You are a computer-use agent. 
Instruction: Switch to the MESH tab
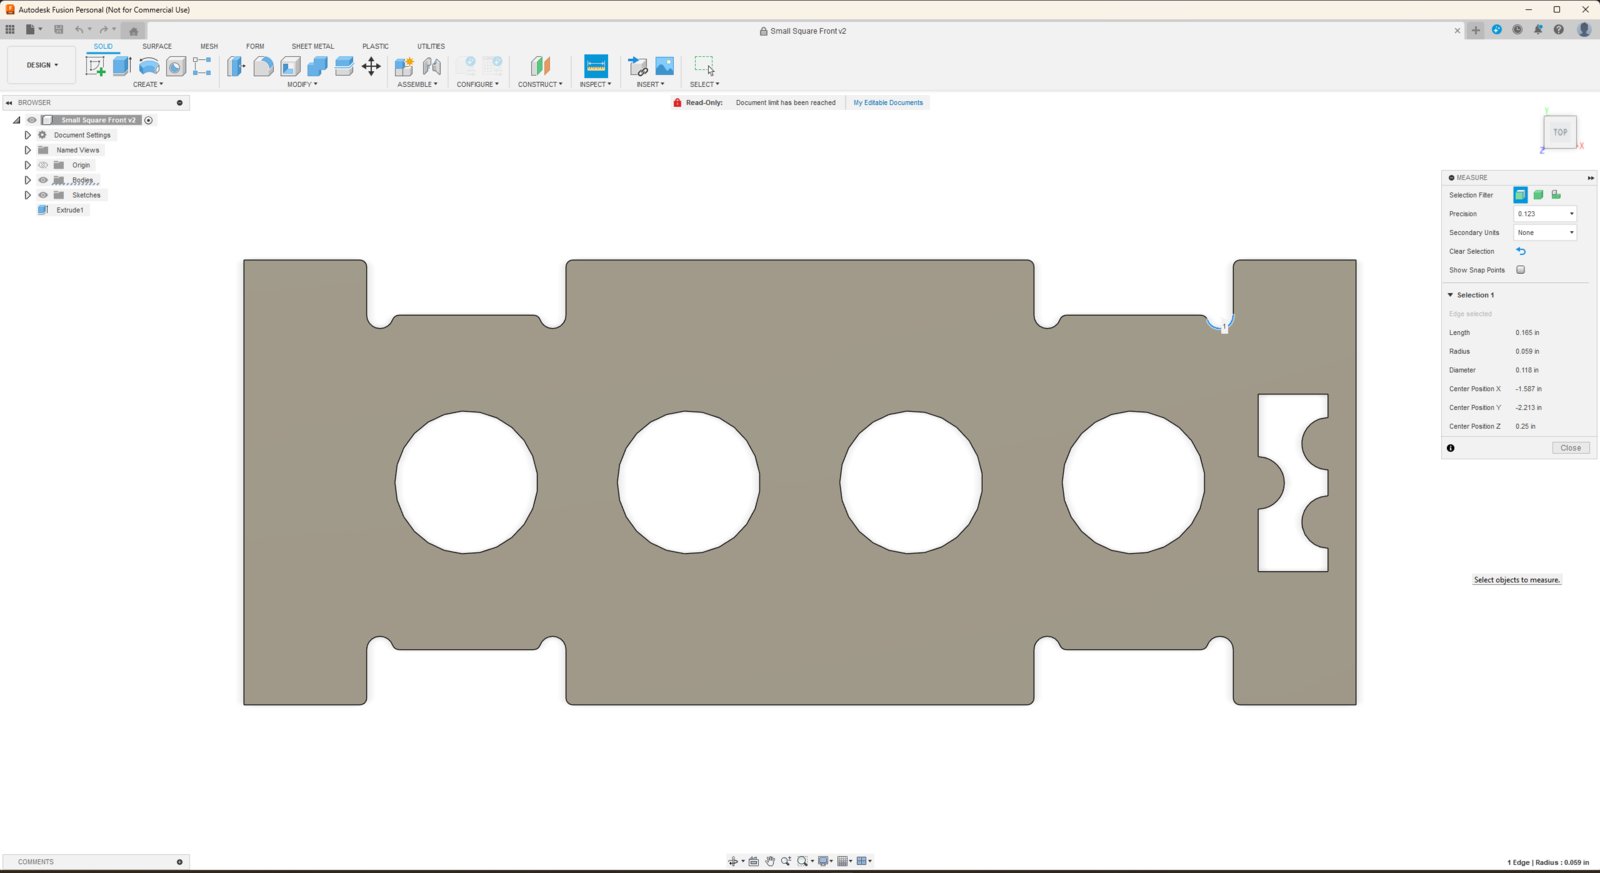pyautogui.click(x=209, y=46)
